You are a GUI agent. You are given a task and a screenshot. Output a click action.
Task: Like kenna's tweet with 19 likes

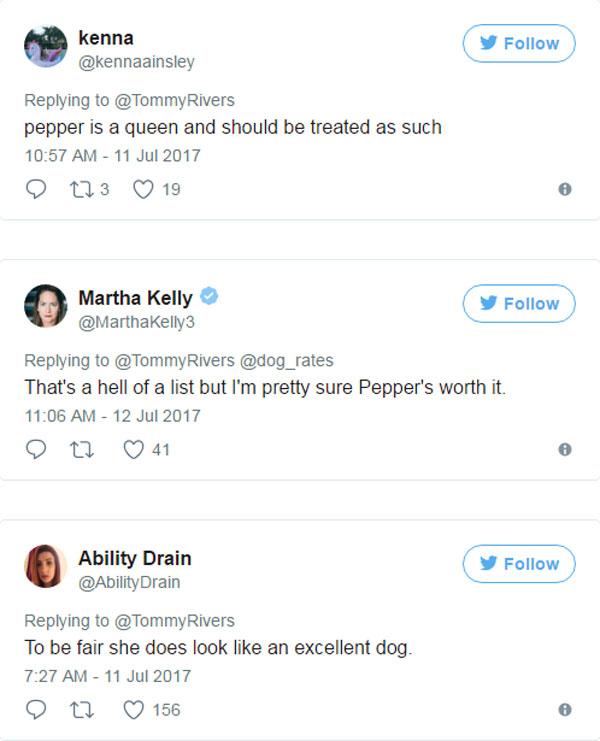[143, 189]
